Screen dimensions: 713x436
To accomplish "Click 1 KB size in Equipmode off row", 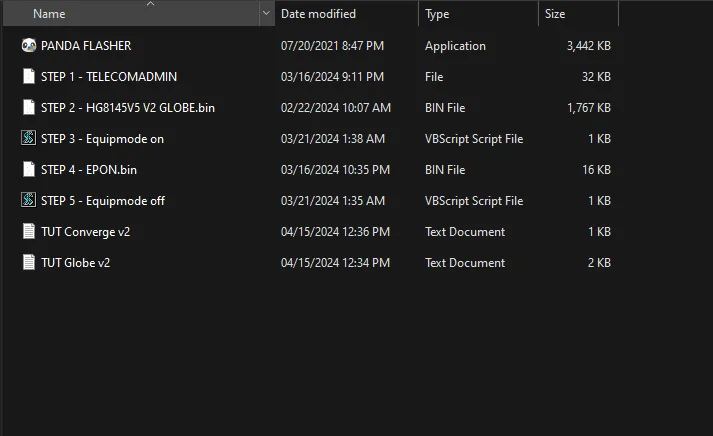I will coord(599,200).
